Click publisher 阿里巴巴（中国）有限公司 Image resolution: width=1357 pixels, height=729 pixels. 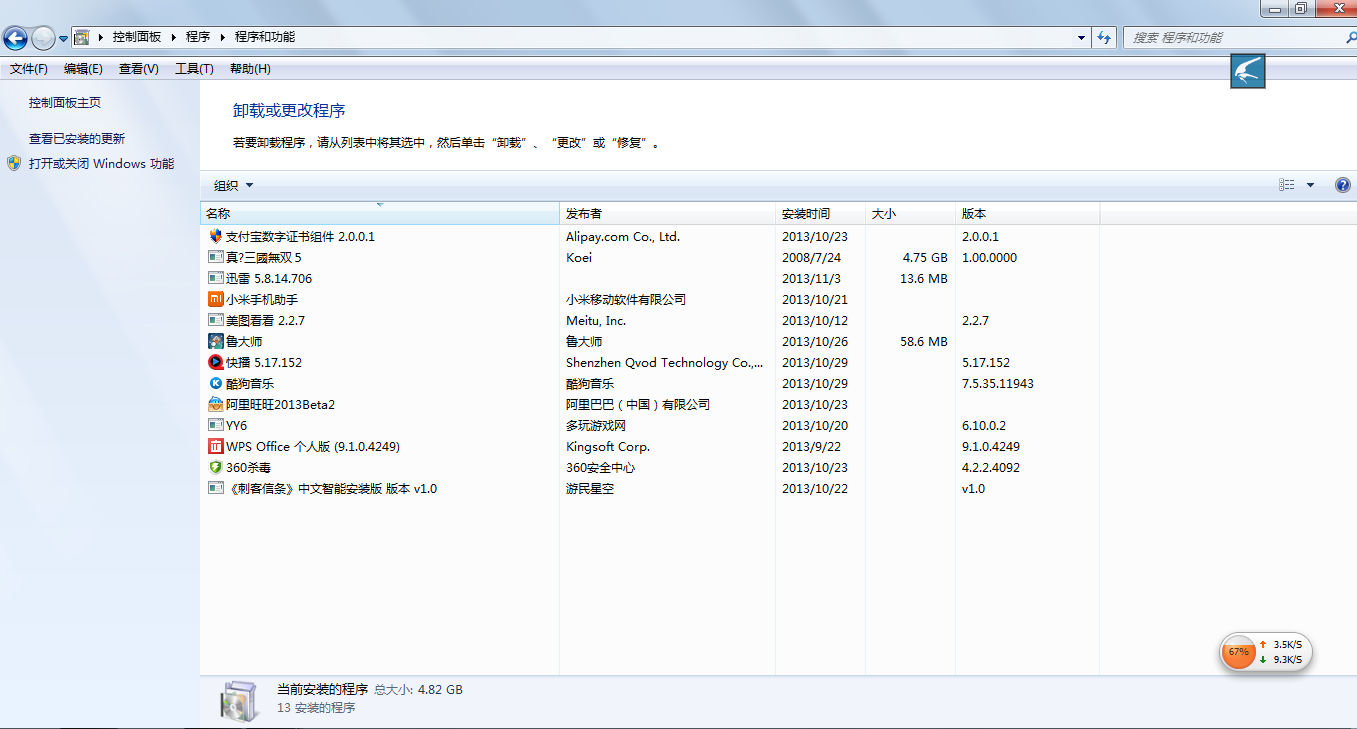638,405
